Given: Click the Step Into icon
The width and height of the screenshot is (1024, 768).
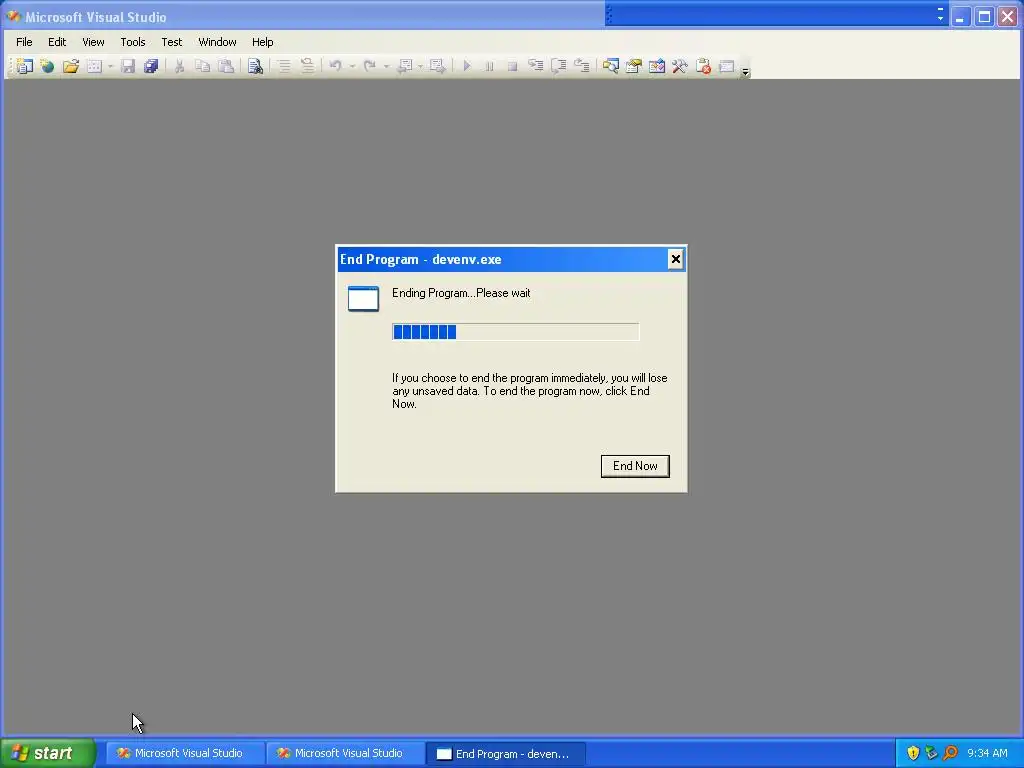Looking at the screenshot, I should click(x=536, y=66).
